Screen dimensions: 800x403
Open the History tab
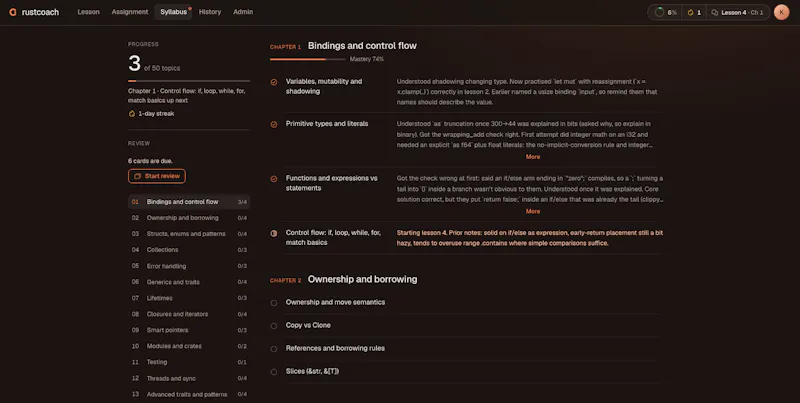210,12
